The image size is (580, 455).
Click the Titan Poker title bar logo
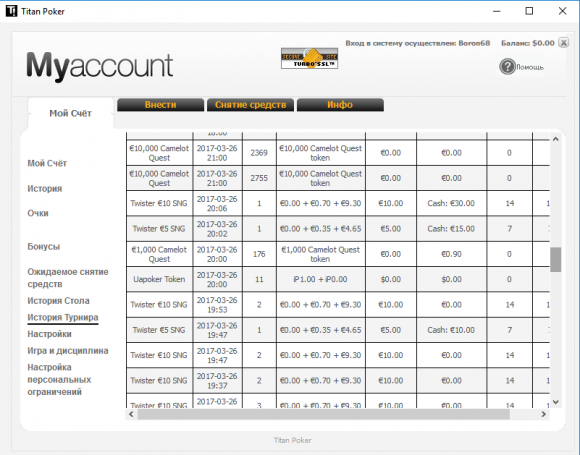[11, 11]
